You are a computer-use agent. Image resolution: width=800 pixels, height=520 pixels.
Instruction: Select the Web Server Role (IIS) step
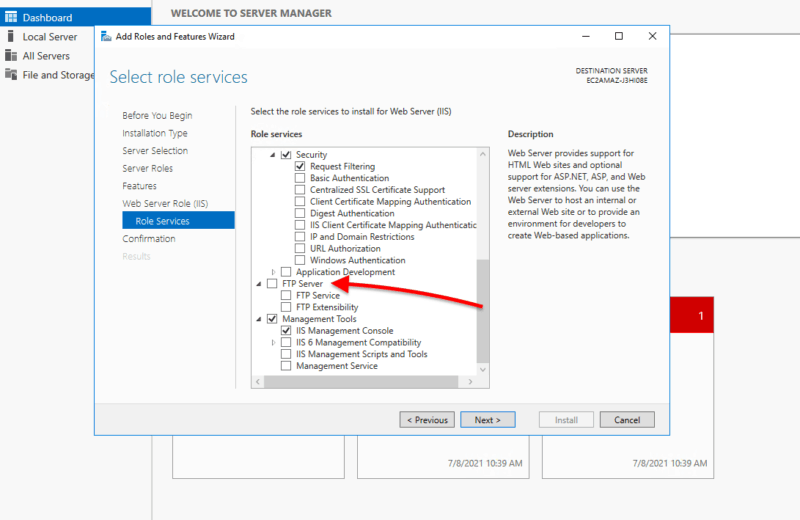(165, 204)
